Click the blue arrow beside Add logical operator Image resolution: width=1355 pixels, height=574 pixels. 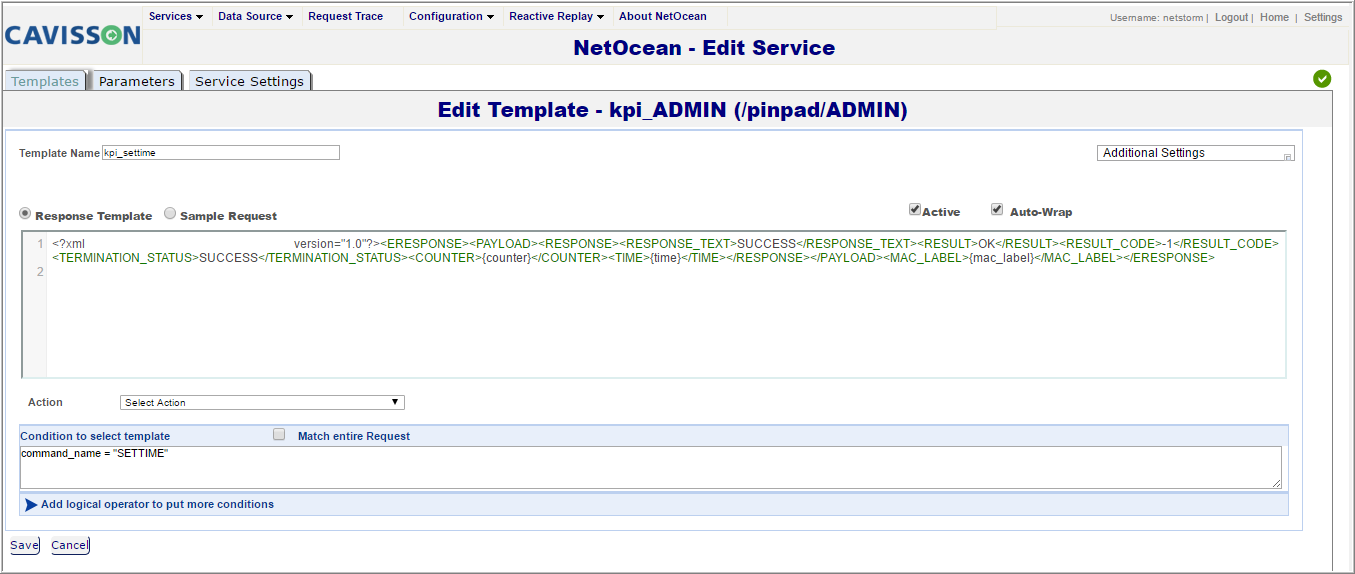point(31,505)
